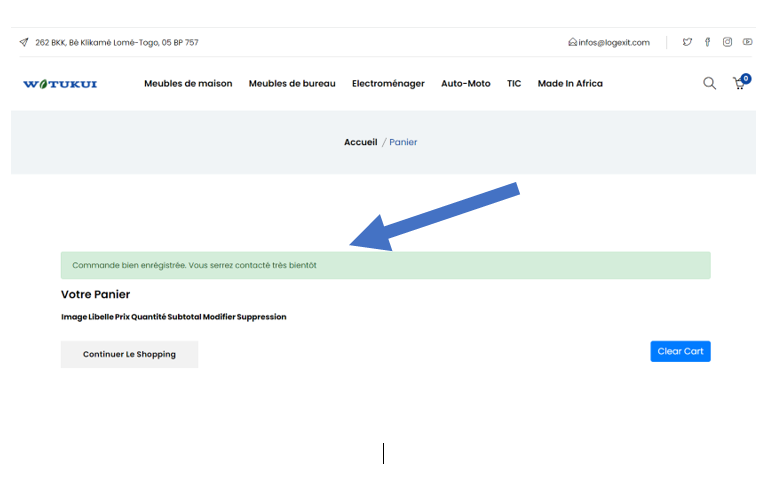Click the Panier breadcrumb
Screen dimensions: 772x477
pyautogui.click(x=403, y=142)
